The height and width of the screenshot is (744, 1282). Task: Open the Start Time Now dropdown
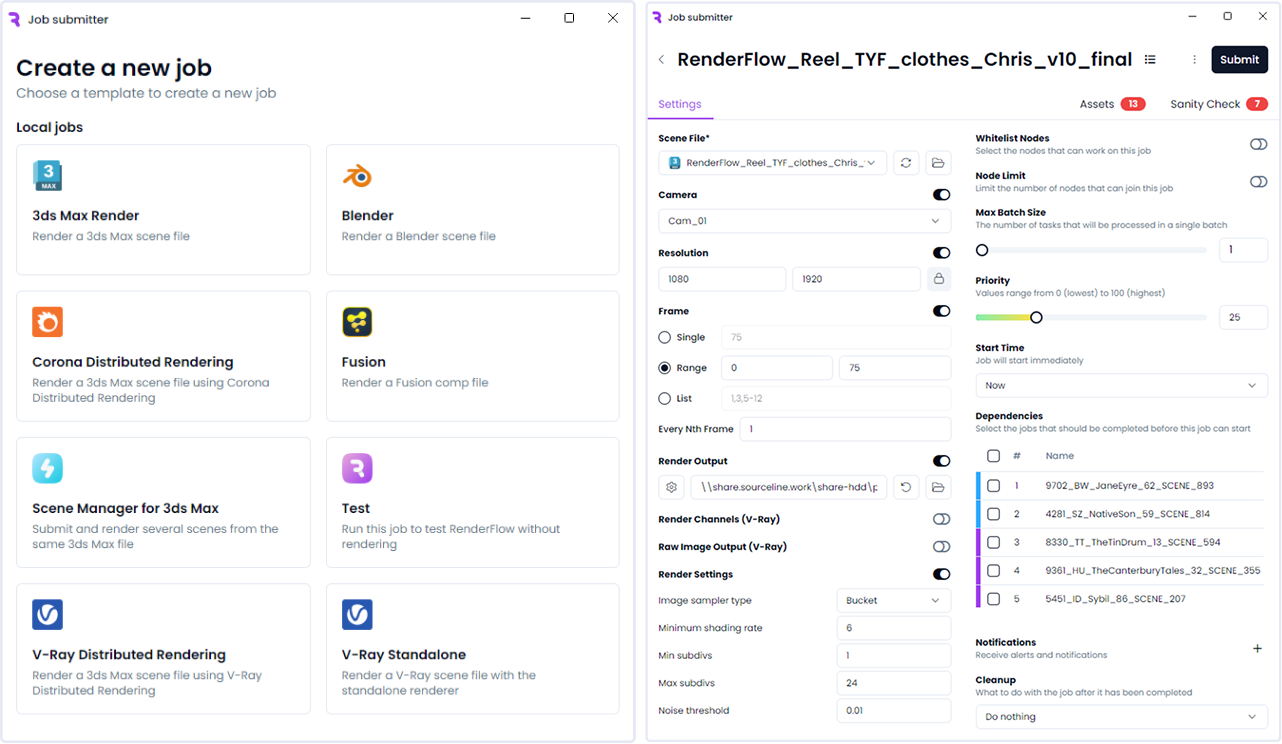[x=1122, y=385]
